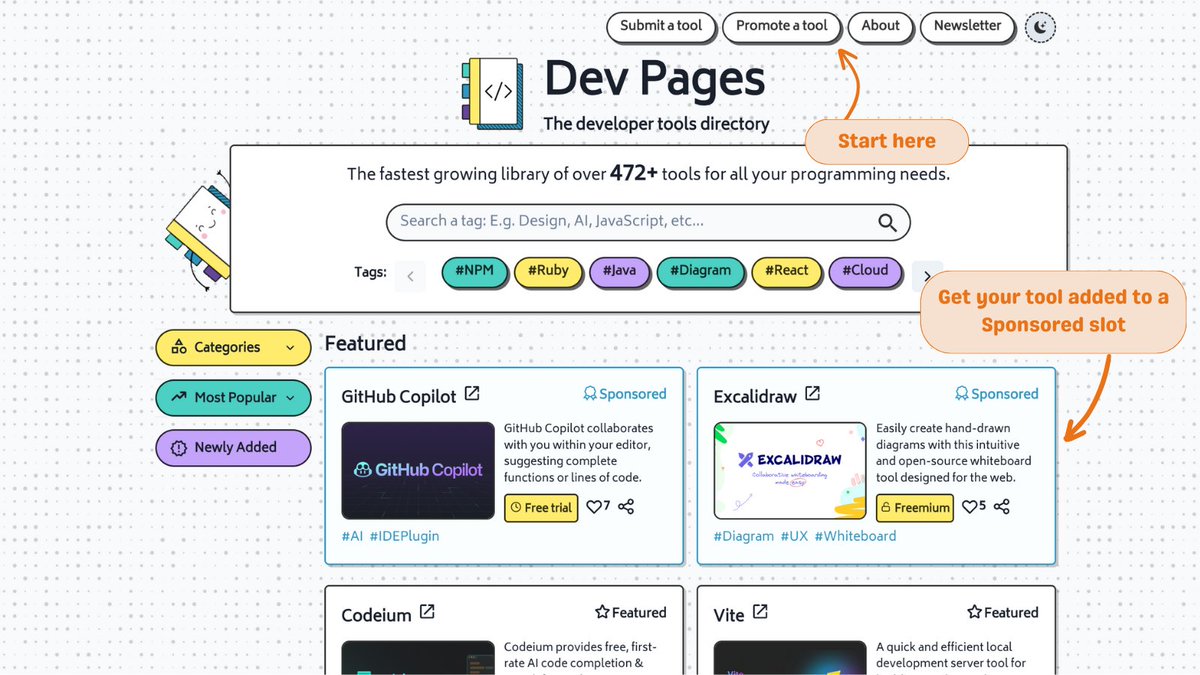
Task: Open the #AI tag link
Action: pos(353,536)
